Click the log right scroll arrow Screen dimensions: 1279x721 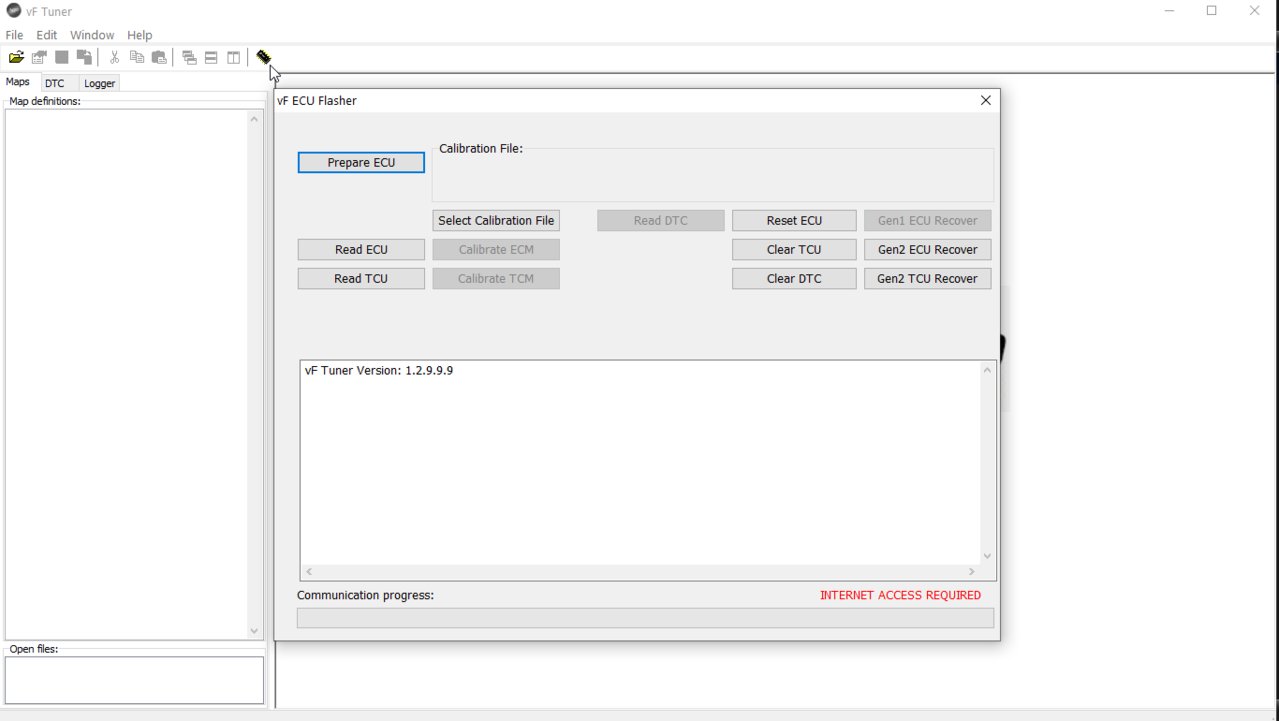tap(971, 572)
